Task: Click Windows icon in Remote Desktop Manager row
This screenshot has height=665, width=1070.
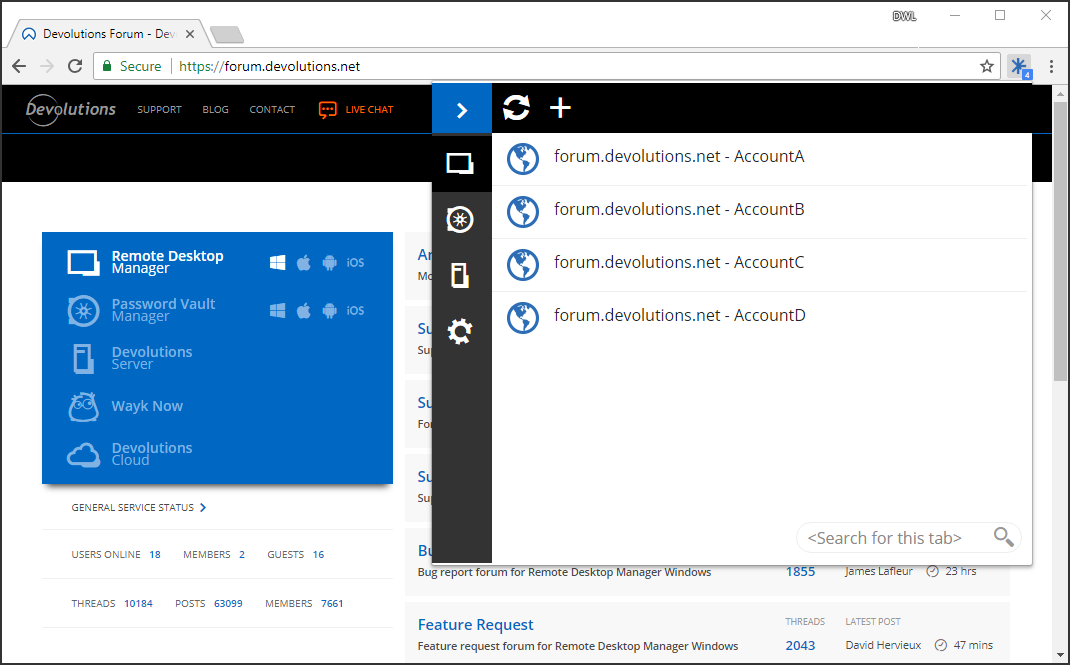Action: click(x=277, y=263)
